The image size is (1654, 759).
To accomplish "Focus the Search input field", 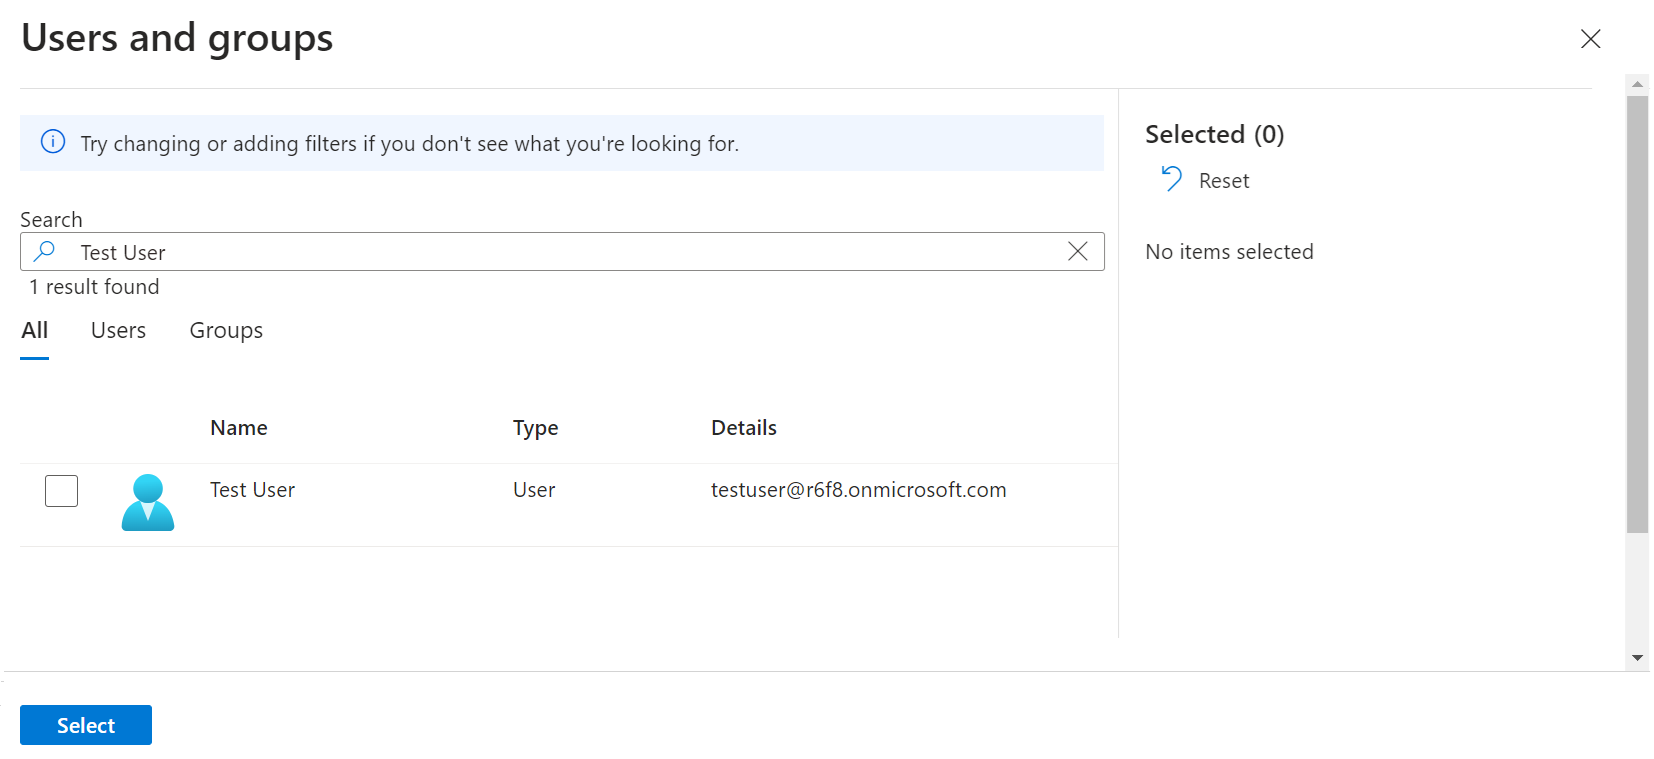I will [560, 252].
